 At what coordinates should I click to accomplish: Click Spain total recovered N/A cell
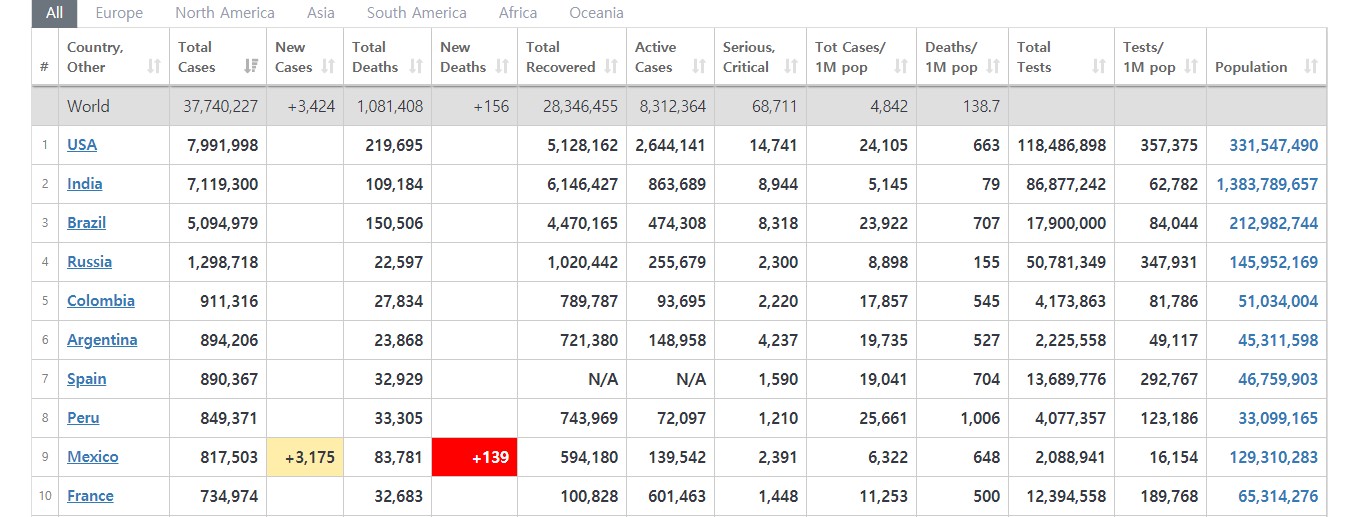[574, 379]
